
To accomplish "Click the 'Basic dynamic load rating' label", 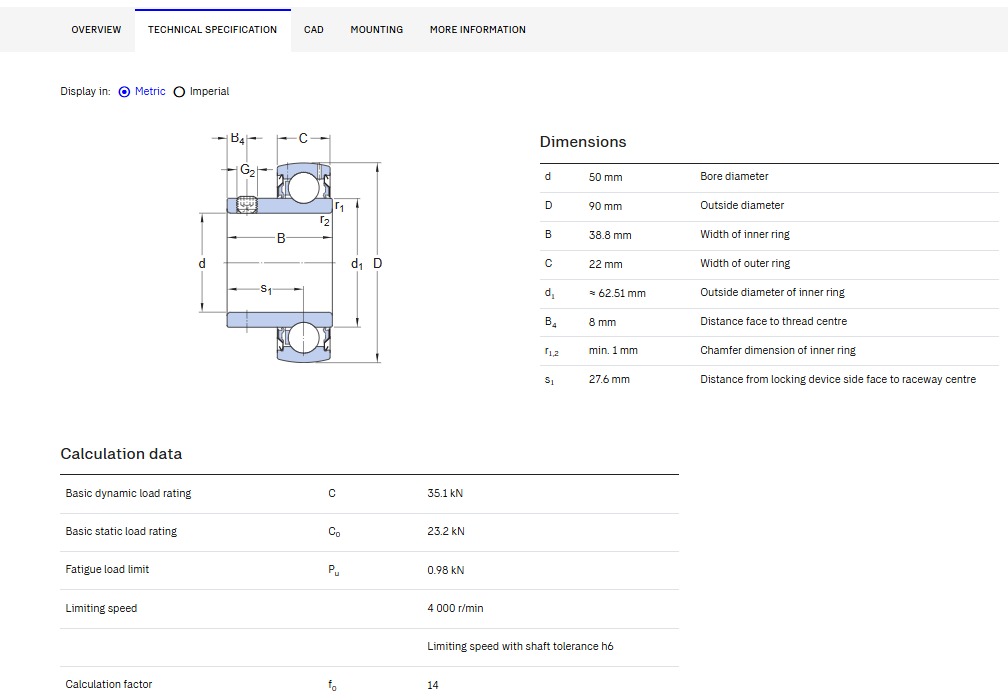I will (129, 494).
